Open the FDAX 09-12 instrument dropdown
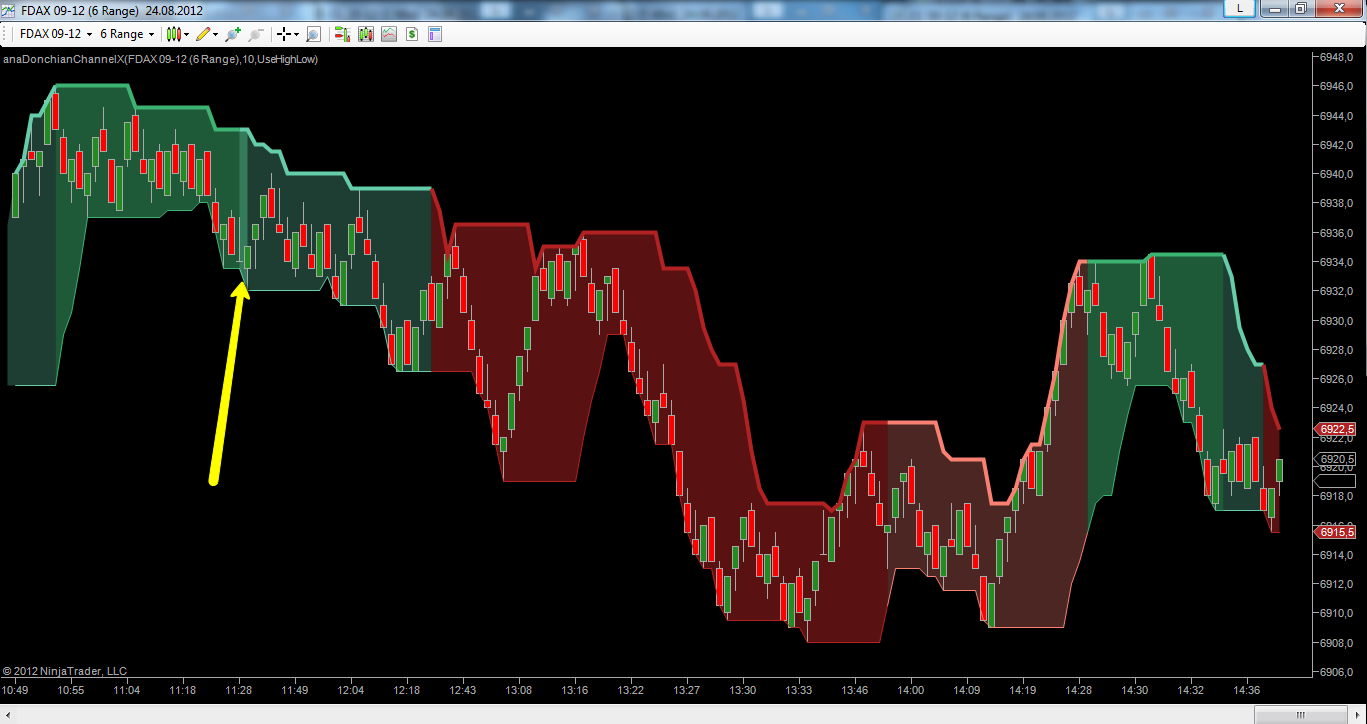This screenshot has height=724, width=1367. (56, 34)
